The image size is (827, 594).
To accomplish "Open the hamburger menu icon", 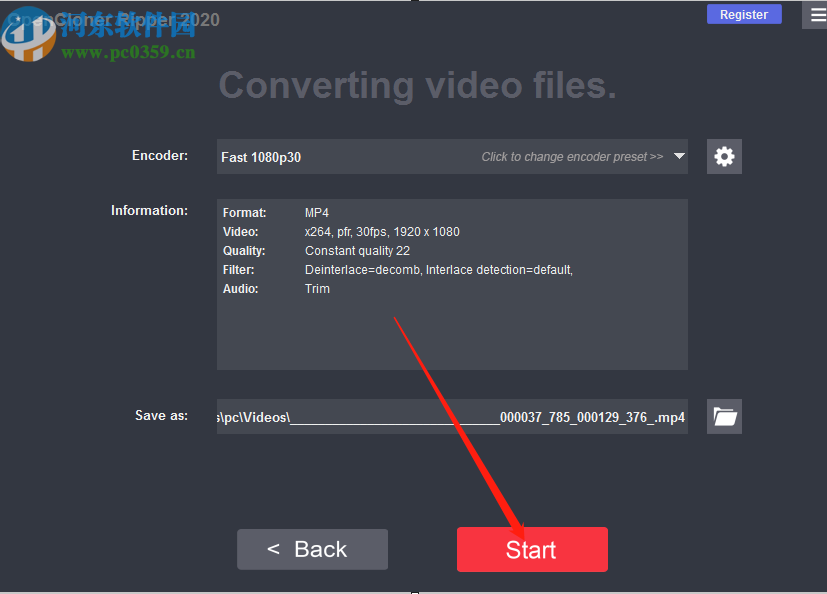I will click(x=816, y=15).
